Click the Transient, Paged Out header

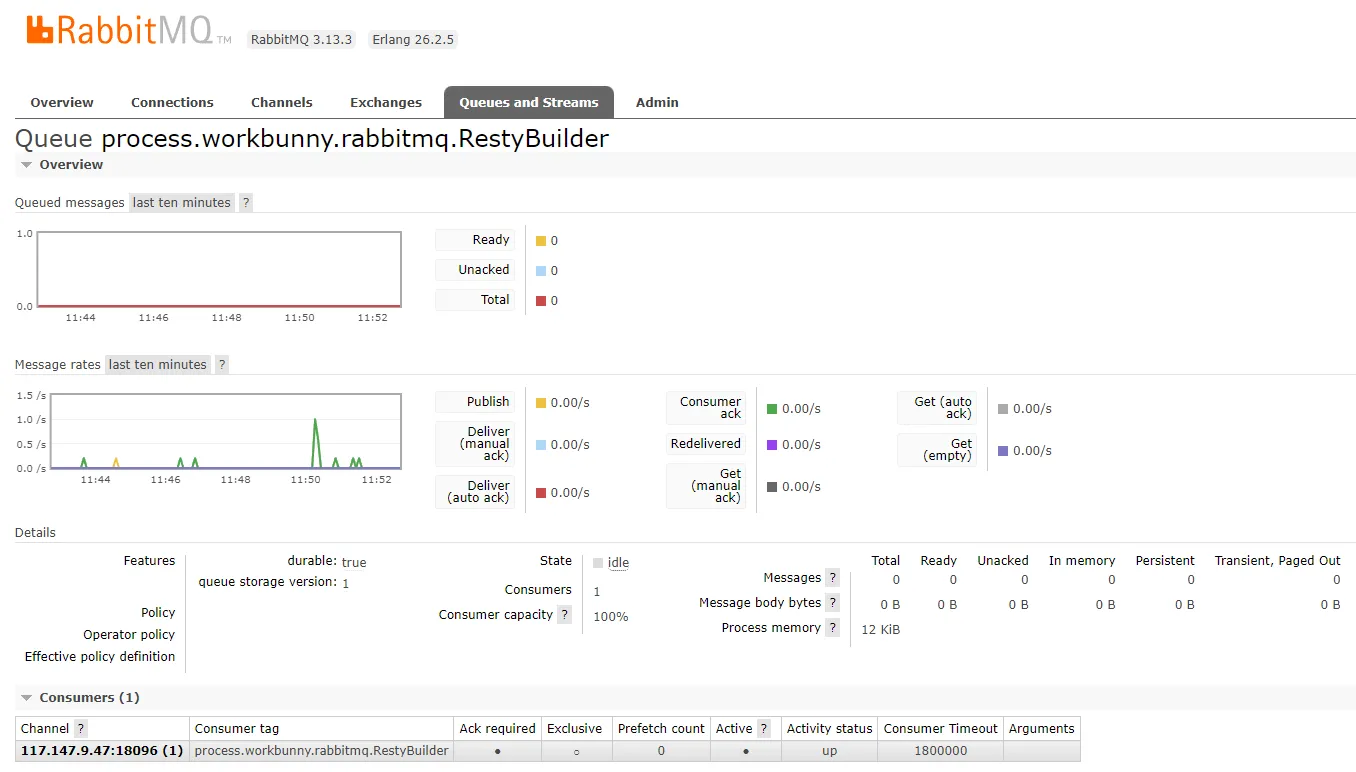coord(1277,561)
